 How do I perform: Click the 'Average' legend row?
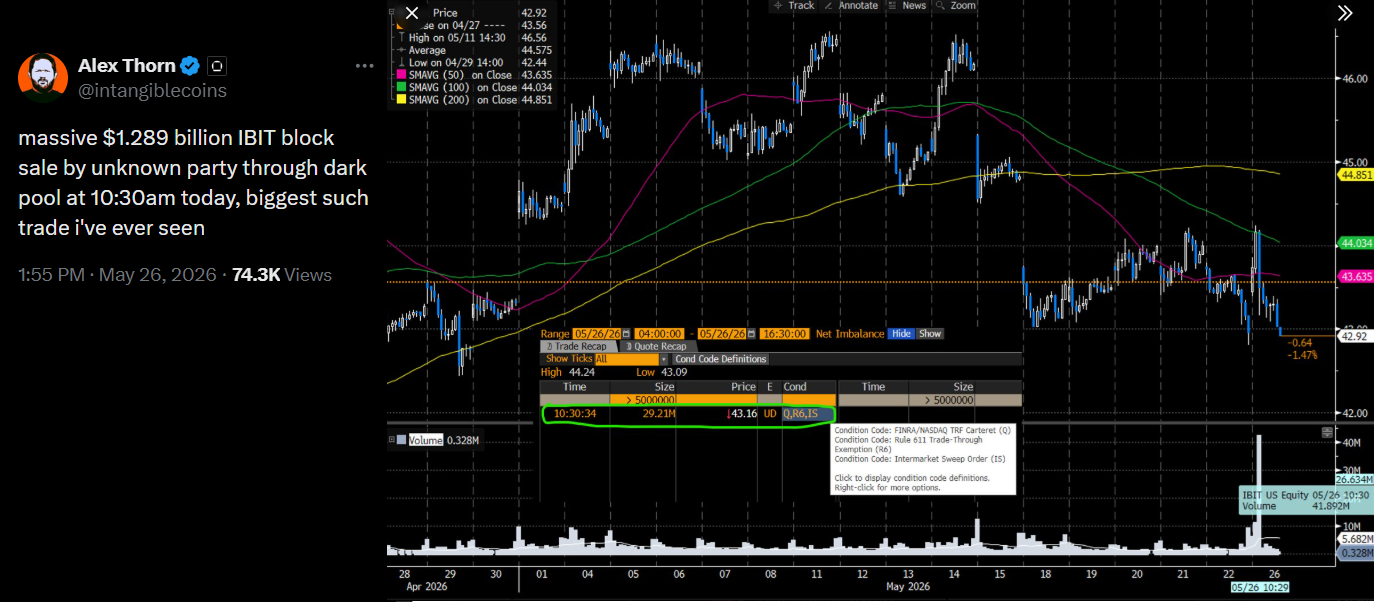pyautogui.click(x=474, y=50)
